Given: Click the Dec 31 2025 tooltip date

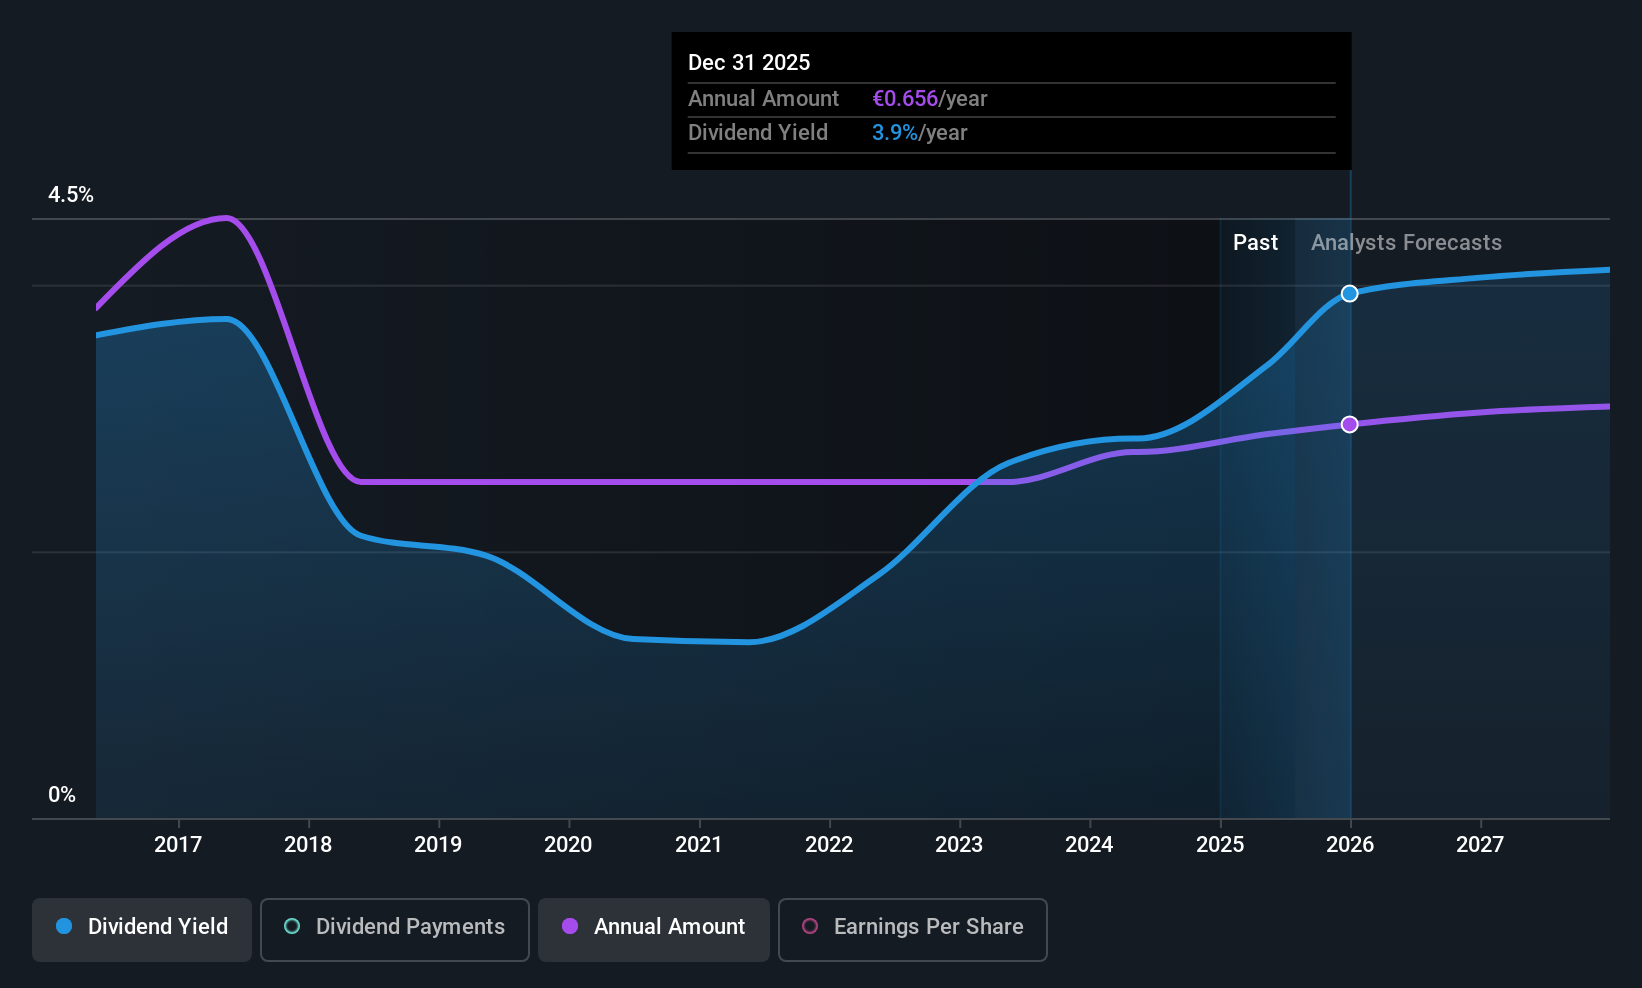Looking at the screenshot, I should click(749, 62).
